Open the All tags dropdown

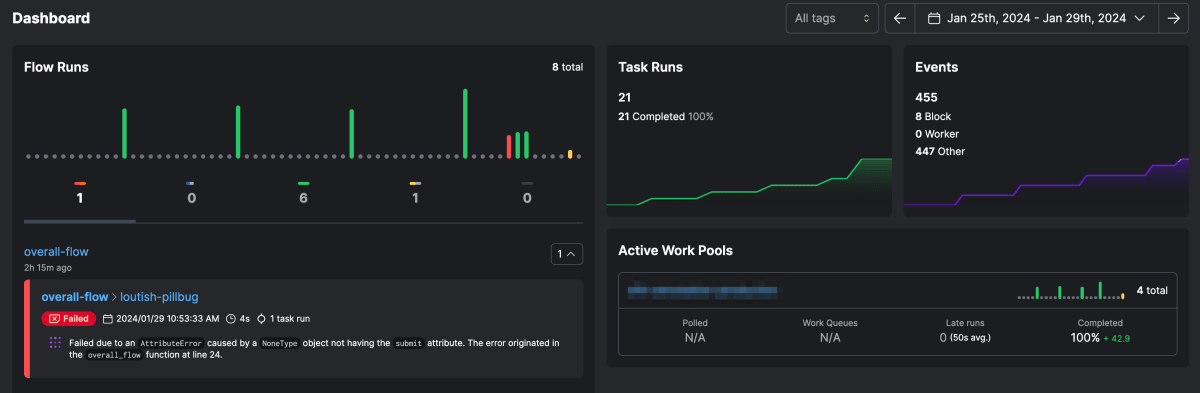click(x=832, y=18)
